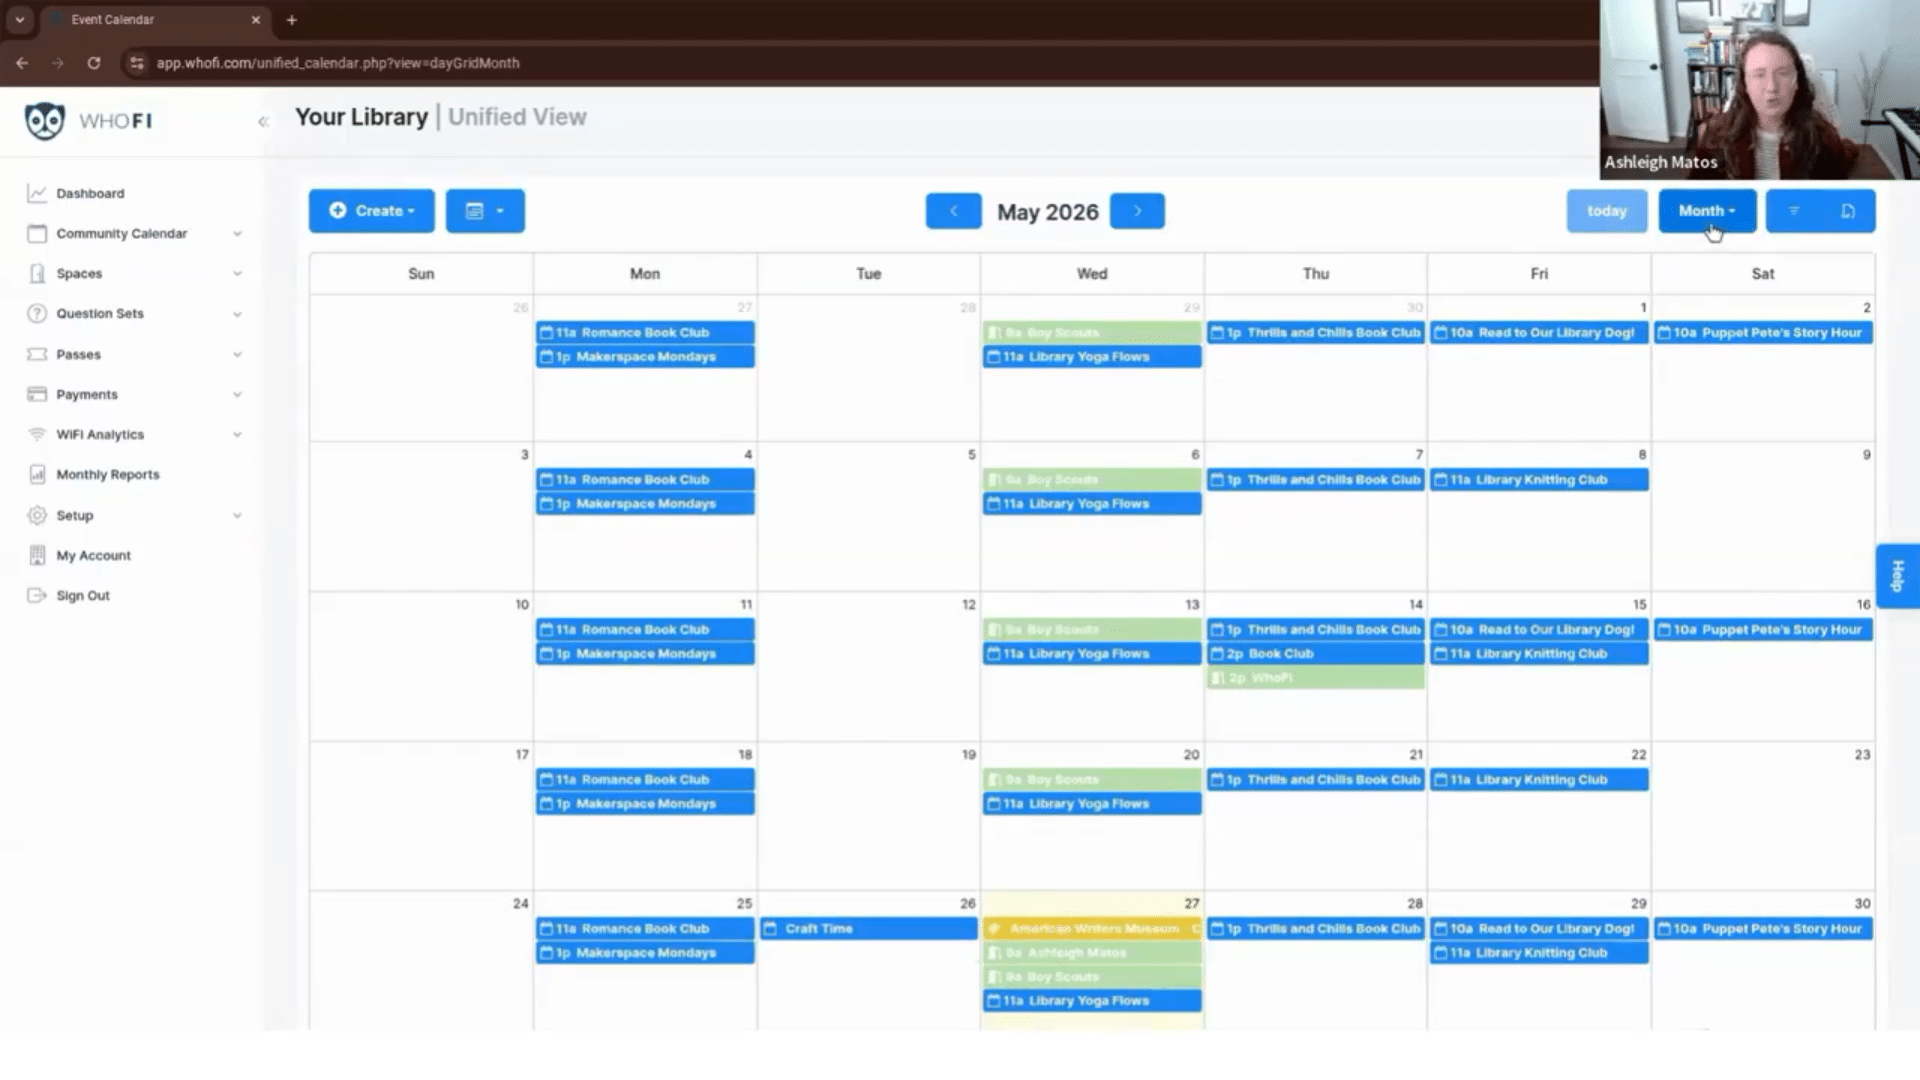Expand the Payments menu chevron
Viewport: 1920px width, 1080px height.
[x=237, y=395]
